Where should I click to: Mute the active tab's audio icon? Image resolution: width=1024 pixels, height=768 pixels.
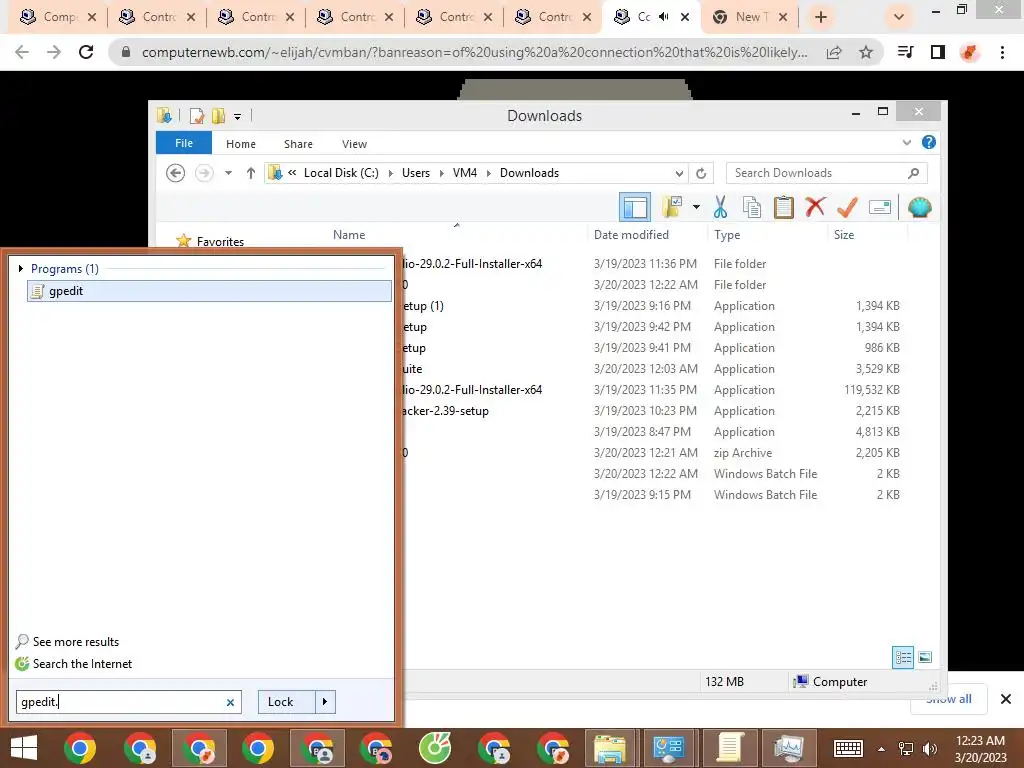[664, 17]
